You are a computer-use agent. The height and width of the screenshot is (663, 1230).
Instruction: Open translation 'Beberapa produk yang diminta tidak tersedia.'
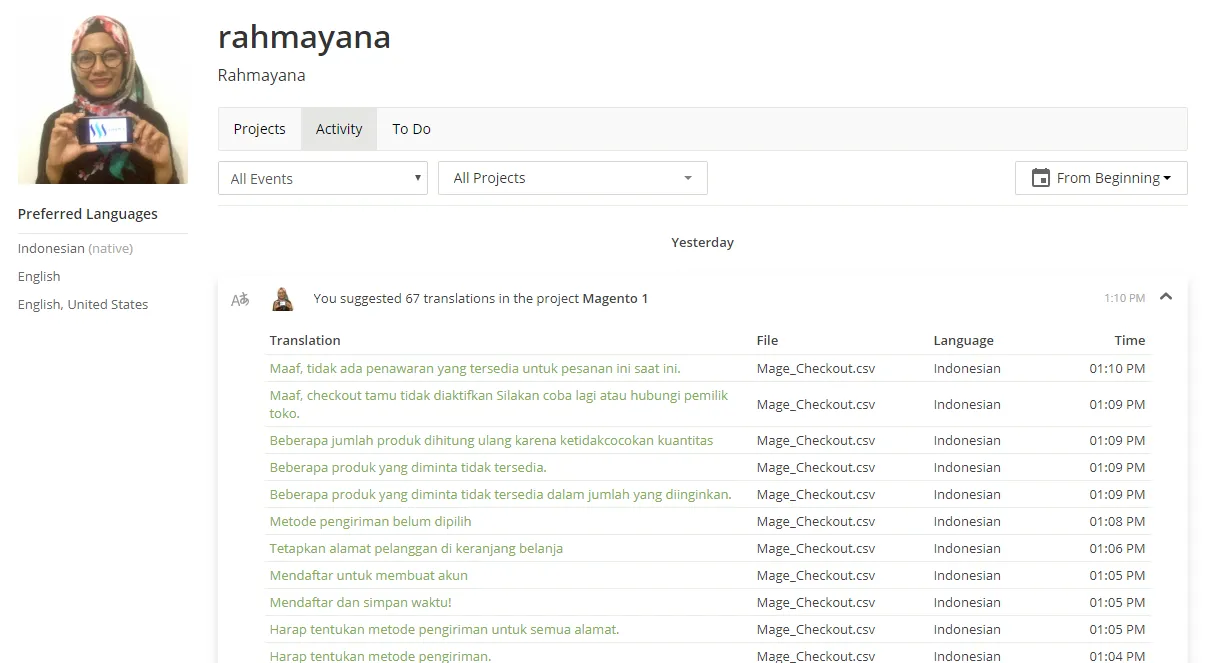click(x=408, y=467)
